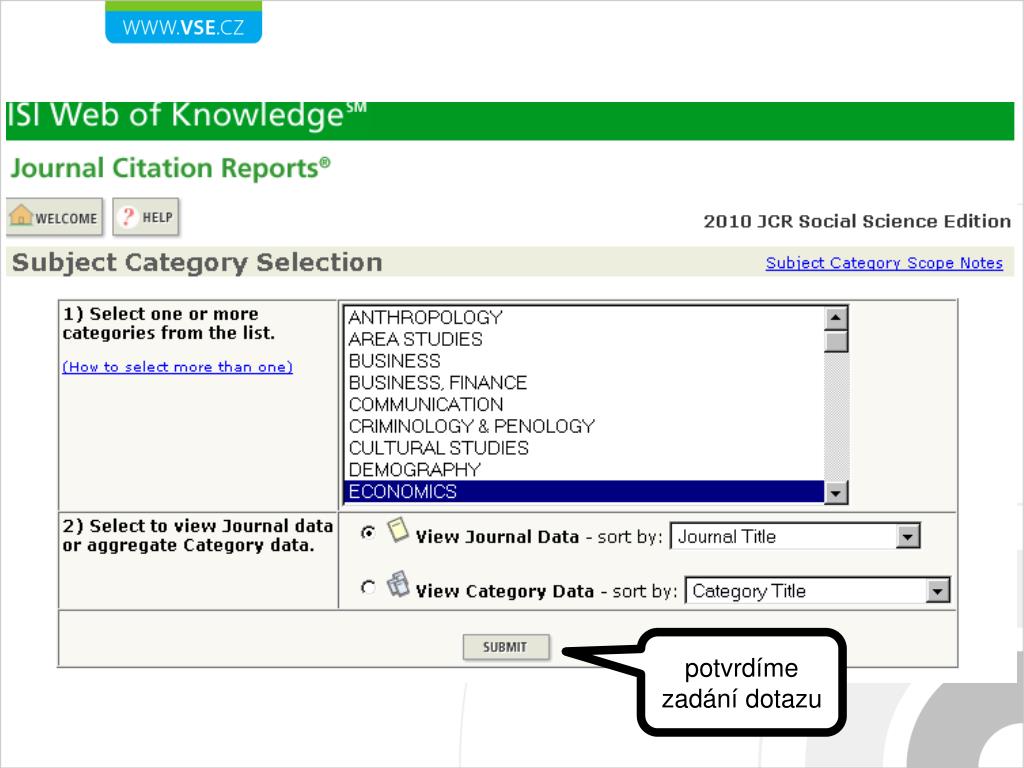This screenshot has height=768, width=1024.
Task: Click the WELCOME home button
Action: 55,217
